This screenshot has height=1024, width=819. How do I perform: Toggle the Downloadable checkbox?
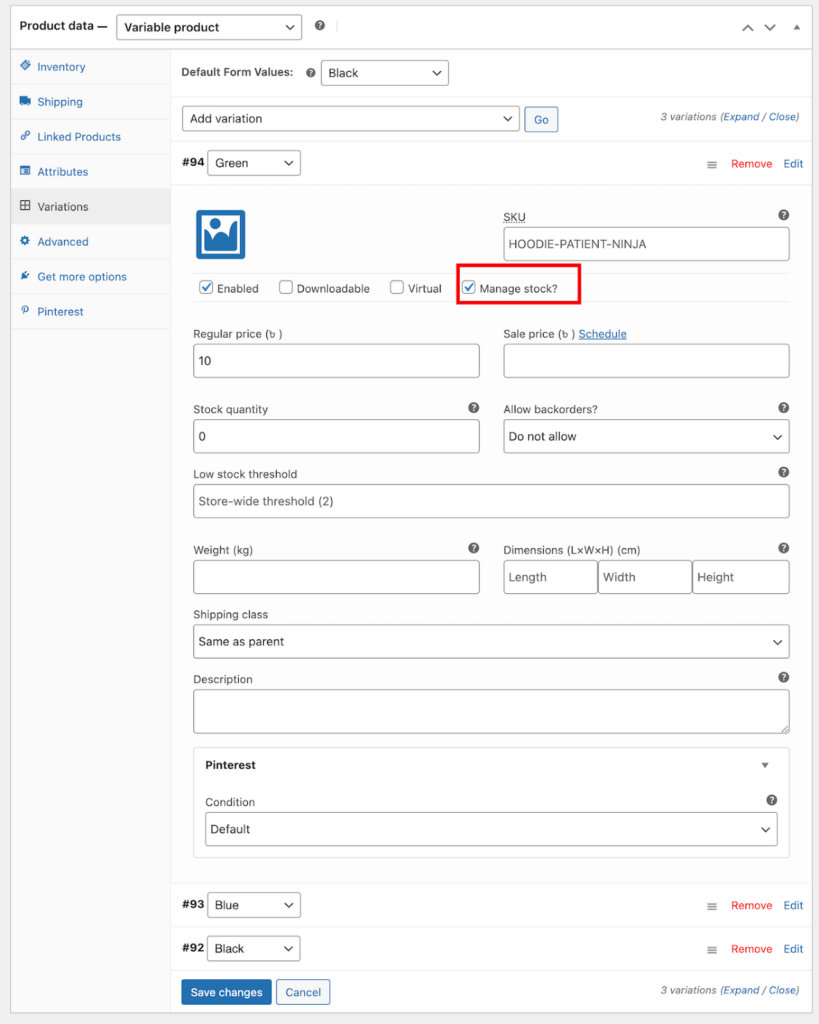pos(285,287)
